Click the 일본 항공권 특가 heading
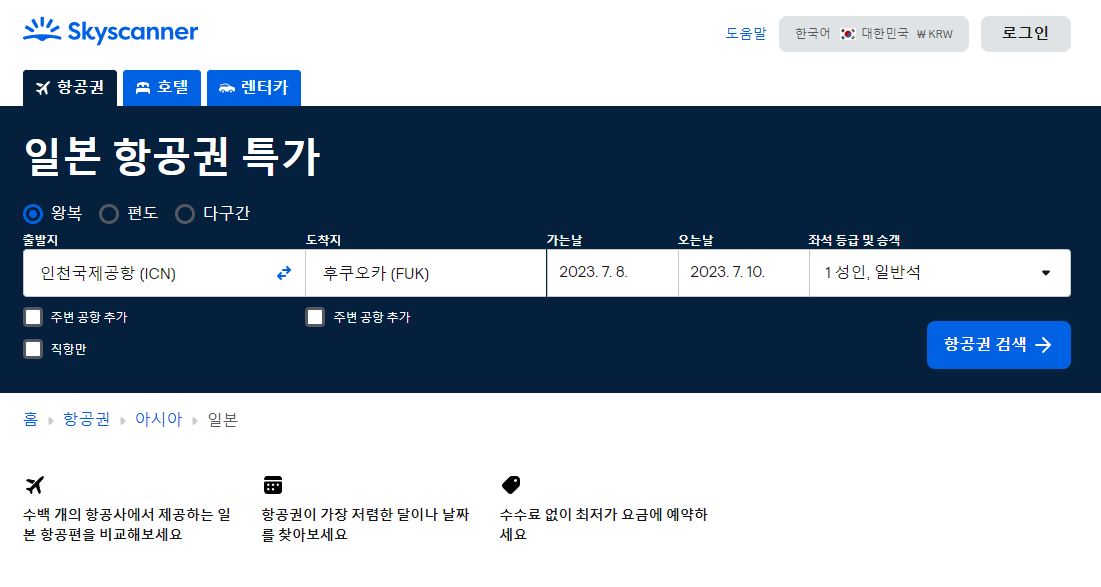 coord(172,156)
